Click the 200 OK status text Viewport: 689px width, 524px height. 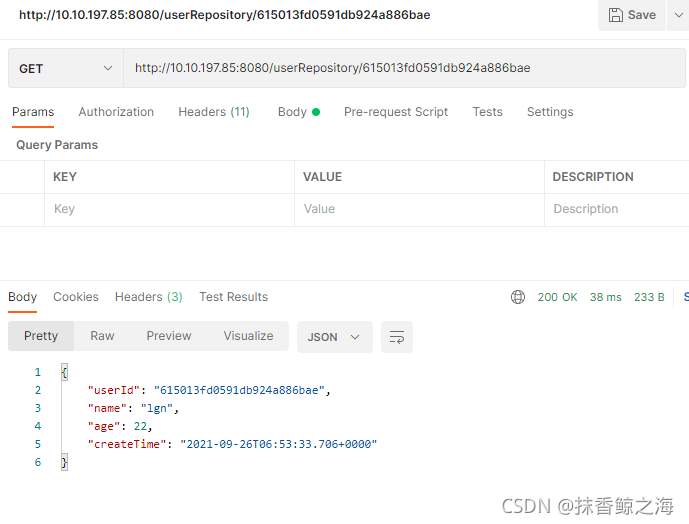pos(557,298)
